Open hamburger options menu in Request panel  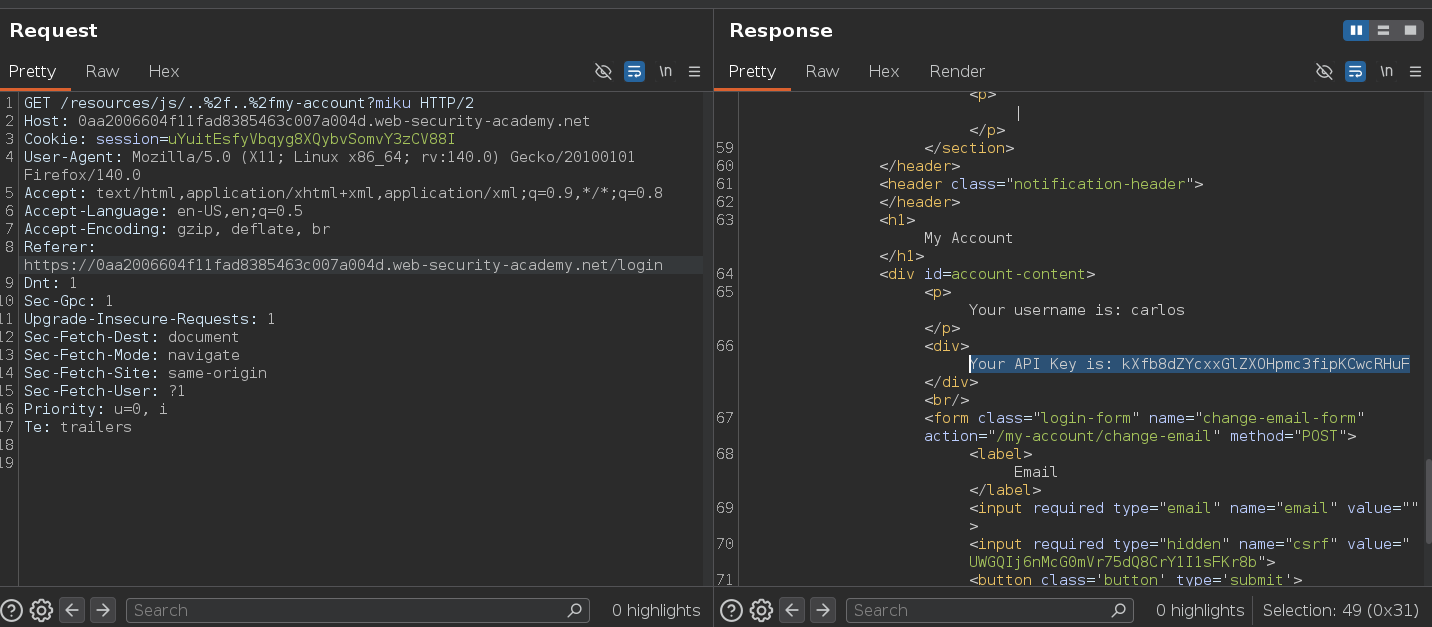tap(694, 71)
